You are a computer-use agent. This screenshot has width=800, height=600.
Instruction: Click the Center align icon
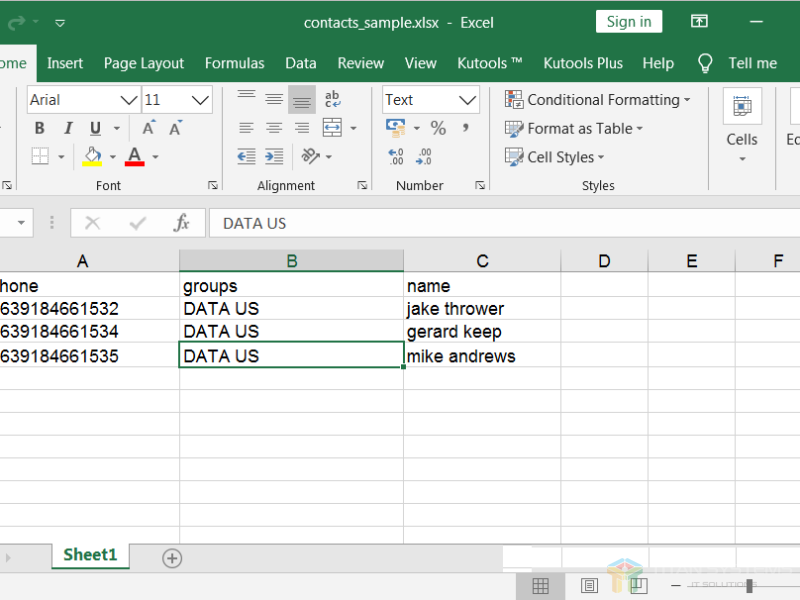coord(274,128)
